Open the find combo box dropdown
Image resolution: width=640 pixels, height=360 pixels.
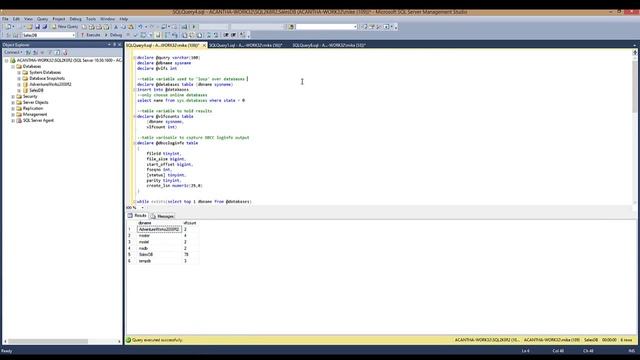[x=355, y=27]
